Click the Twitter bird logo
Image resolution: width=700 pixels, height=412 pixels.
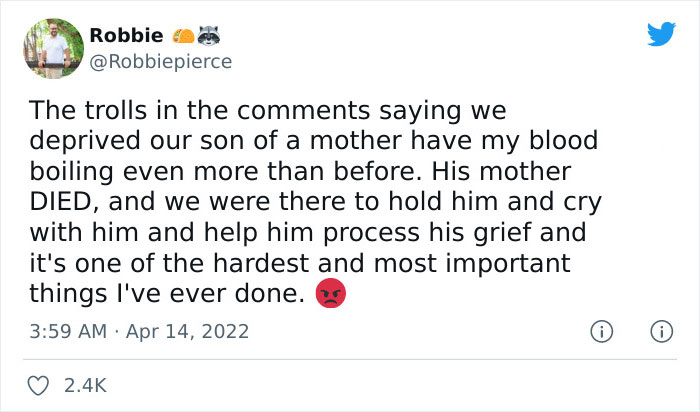(661, 35)
